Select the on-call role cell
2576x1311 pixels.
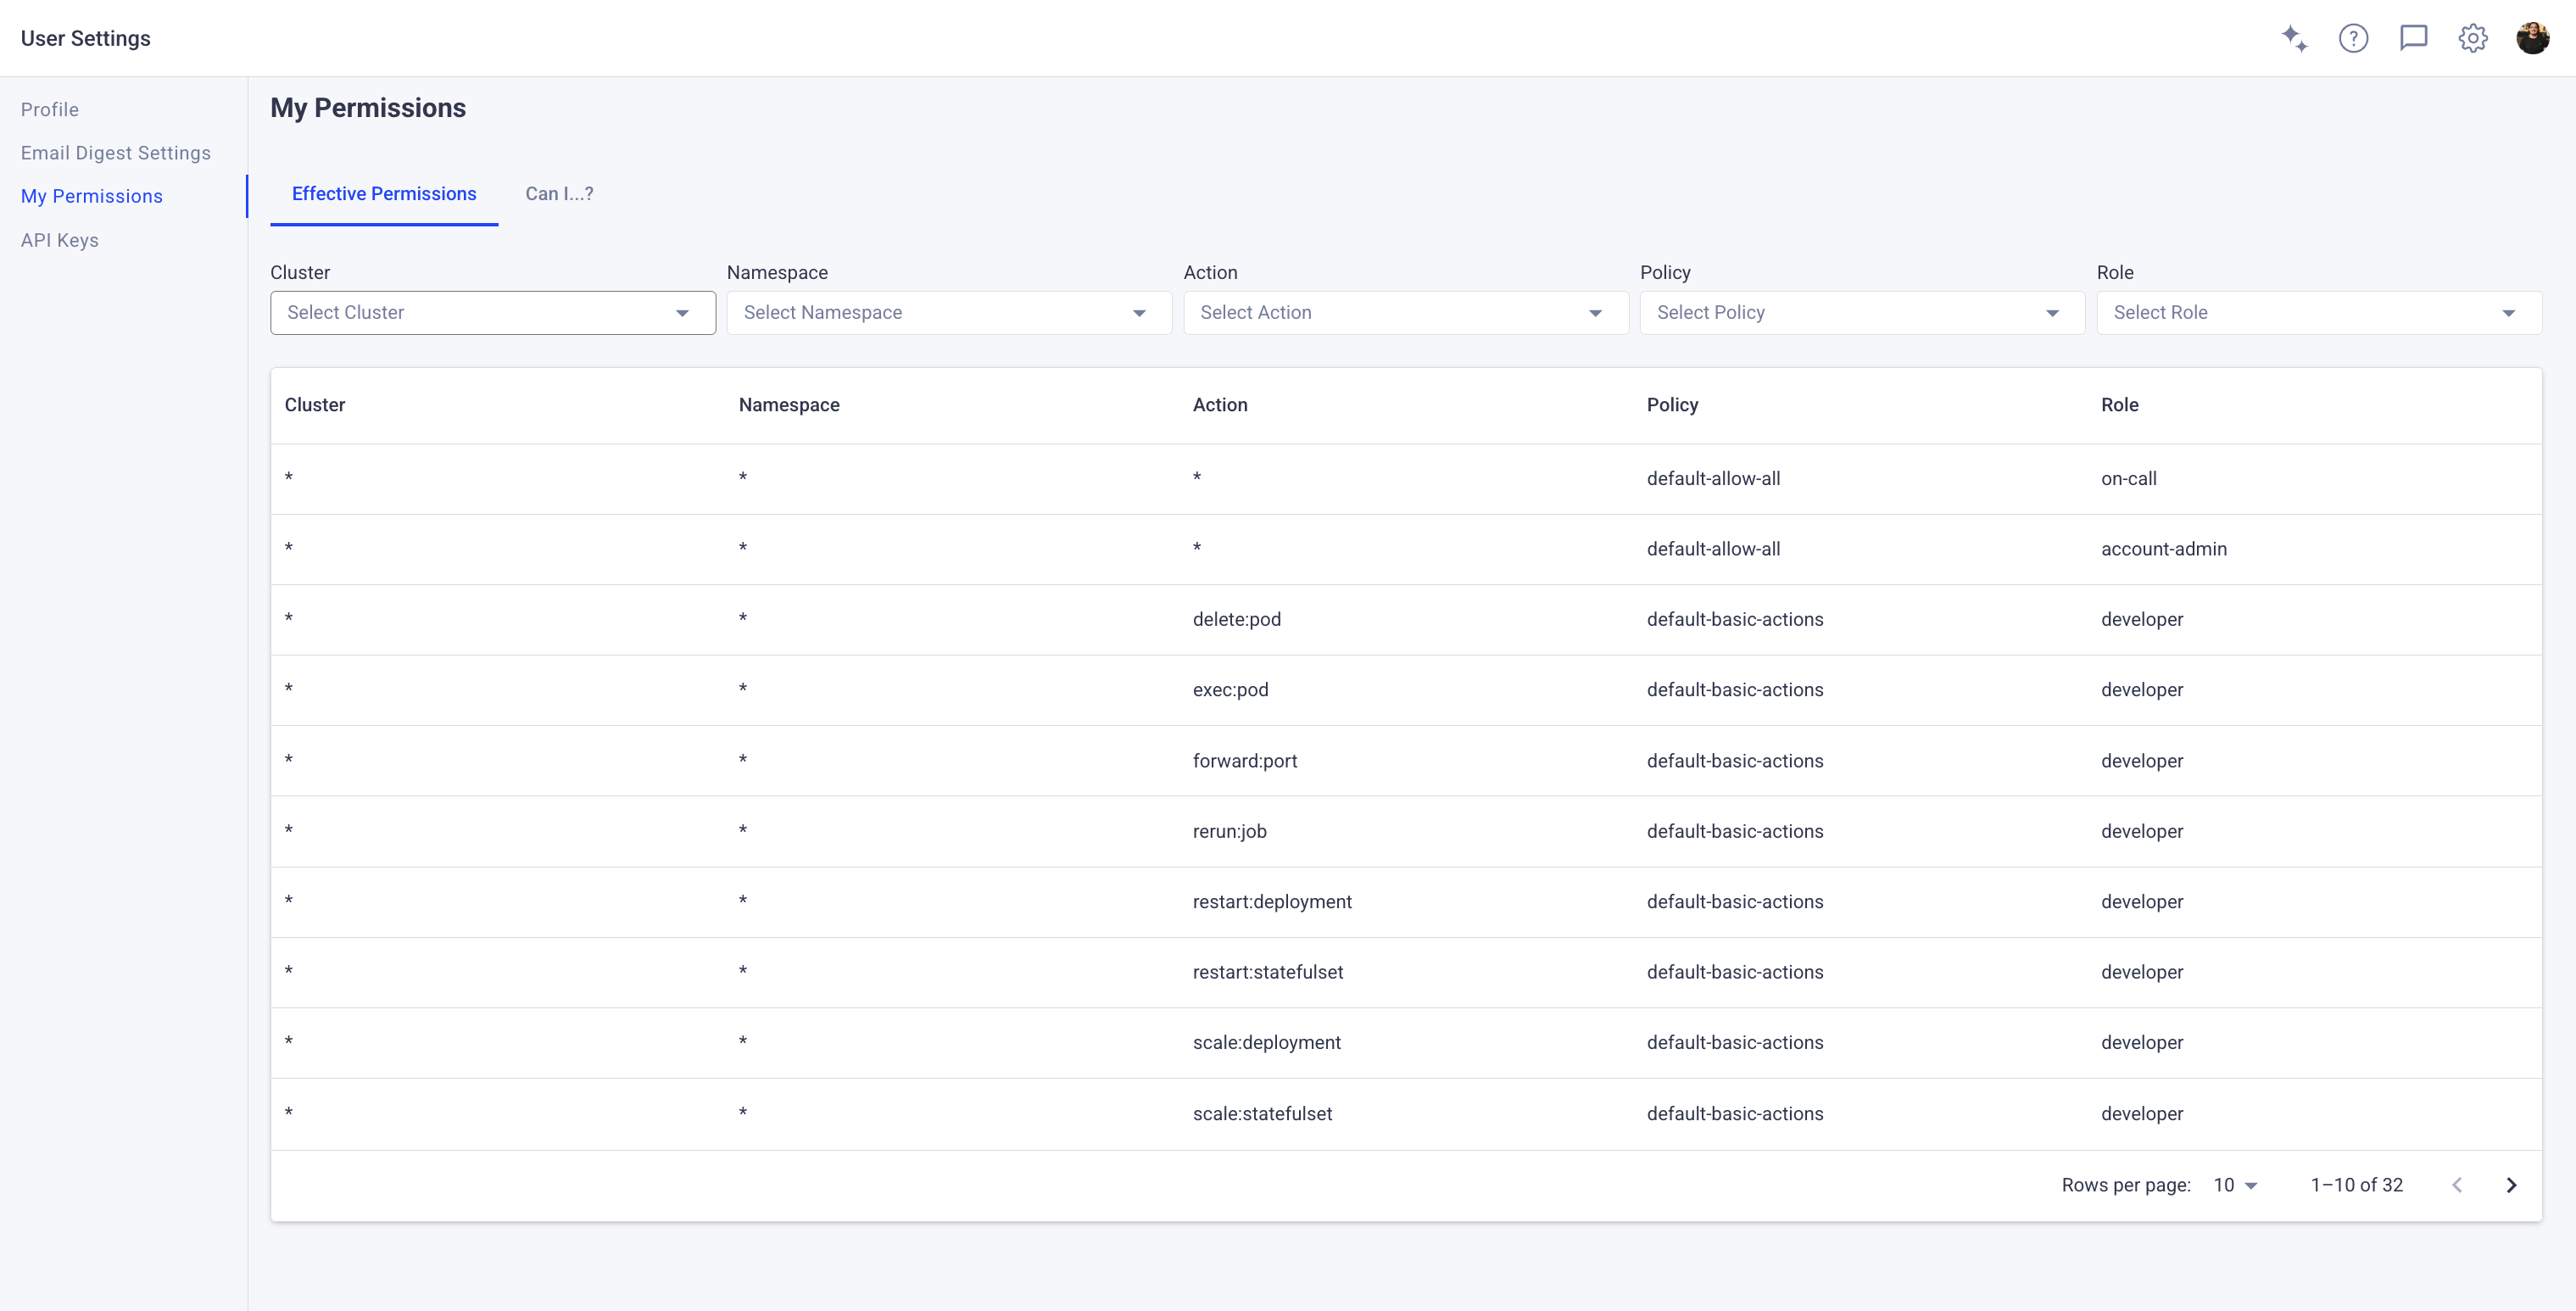pos(2128,479)
